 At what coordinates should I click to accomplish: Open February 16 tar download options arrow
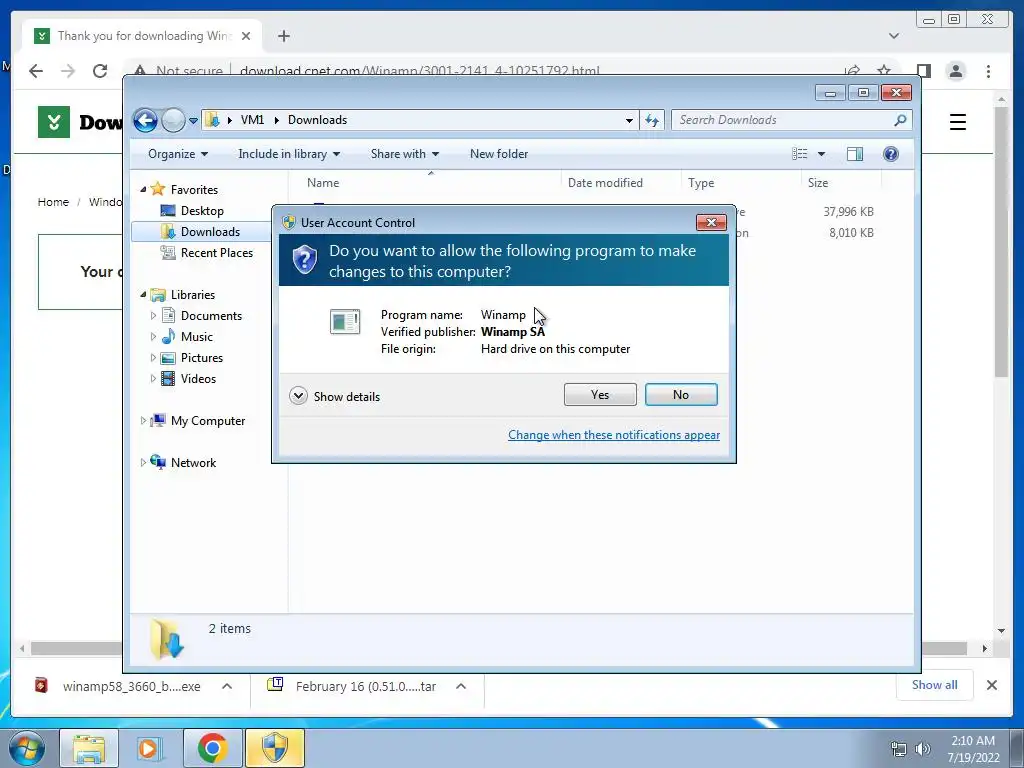coord(461,686)
